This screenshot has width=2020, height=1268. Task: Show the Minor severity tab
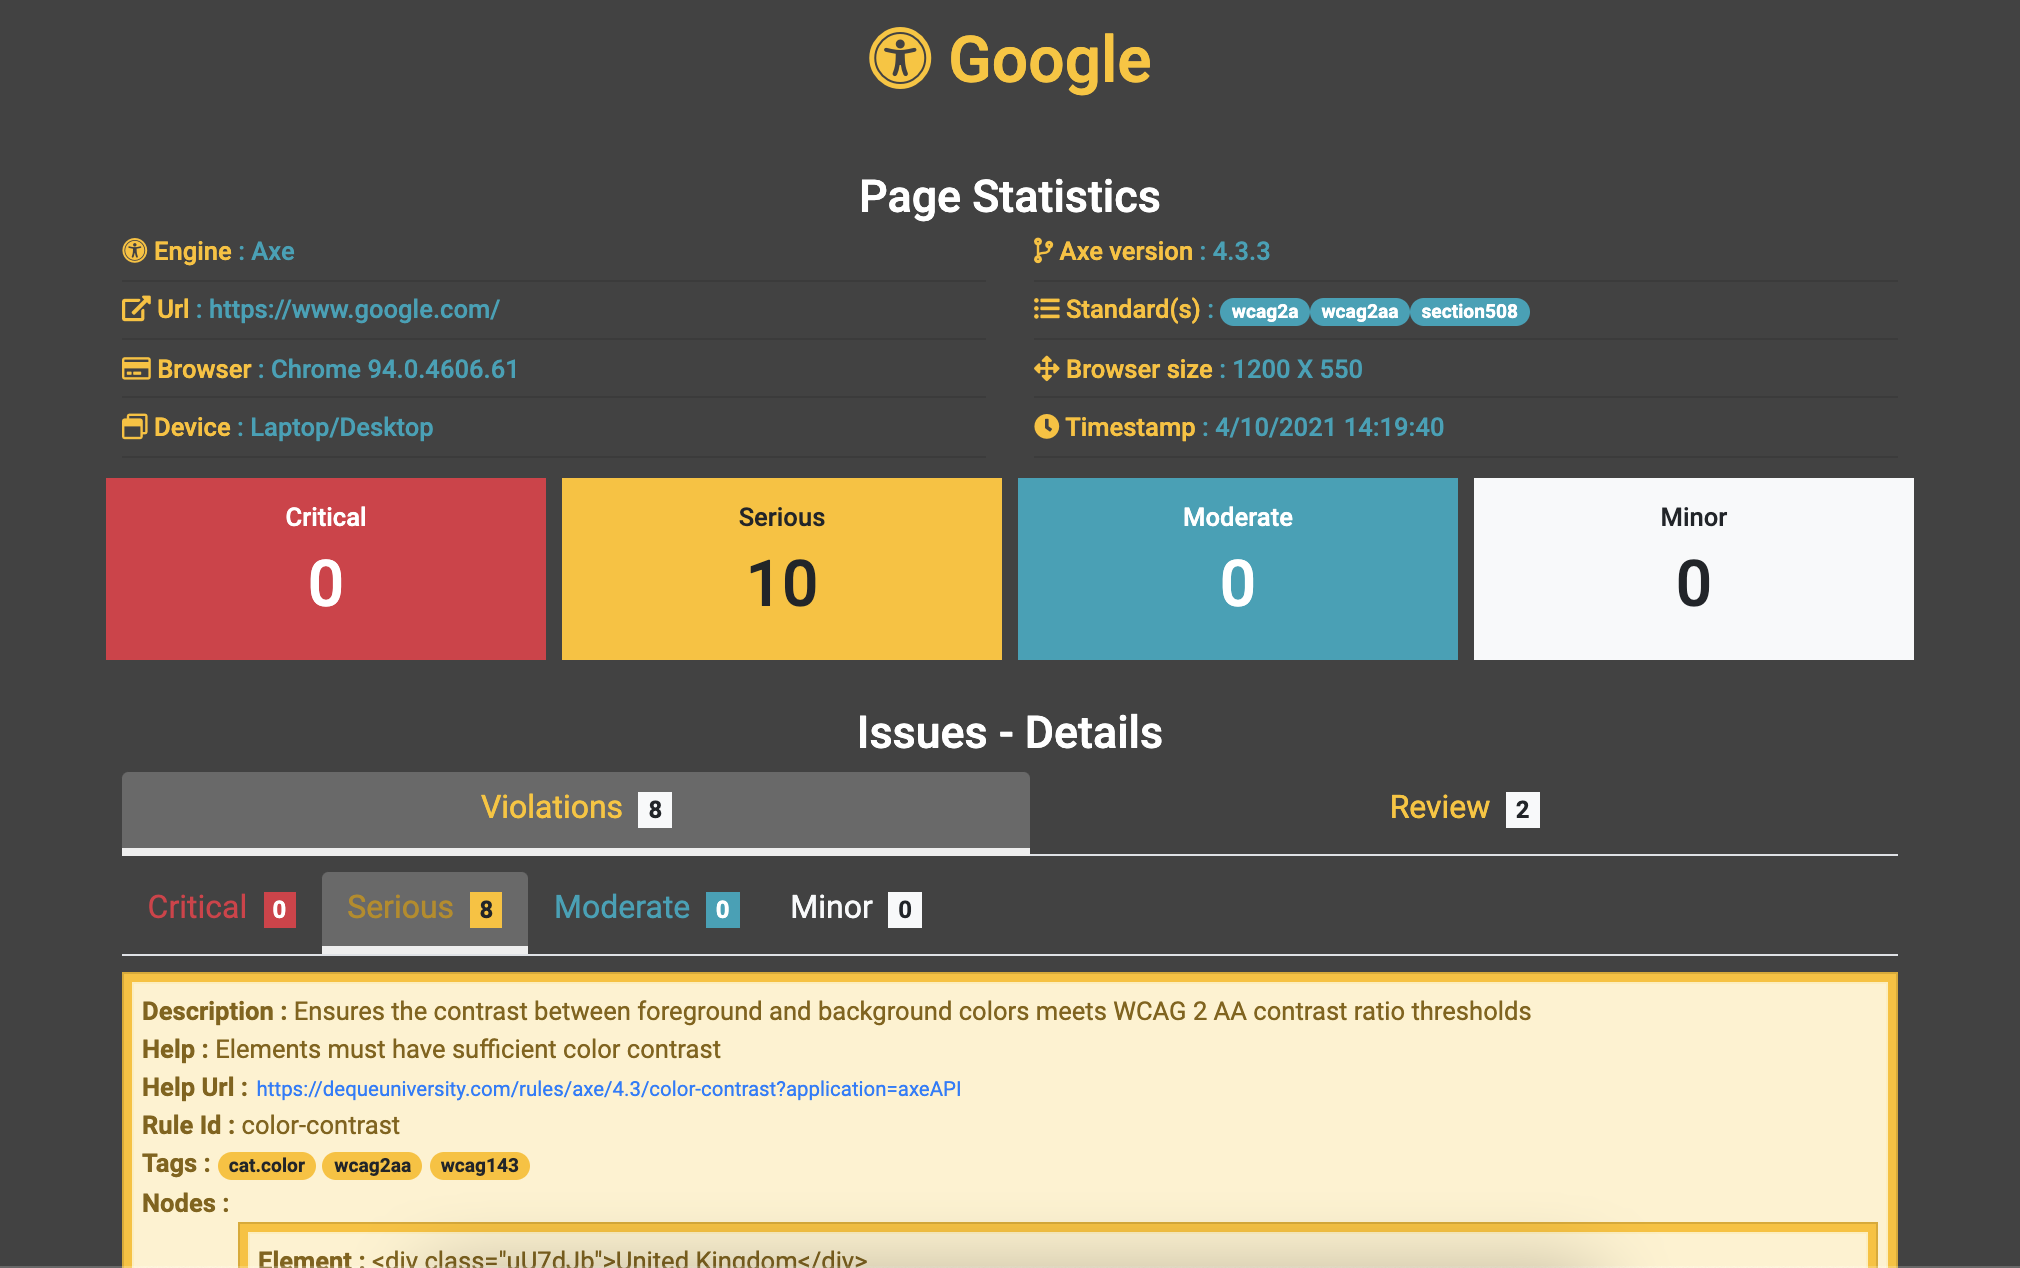(x=855, y=908)
